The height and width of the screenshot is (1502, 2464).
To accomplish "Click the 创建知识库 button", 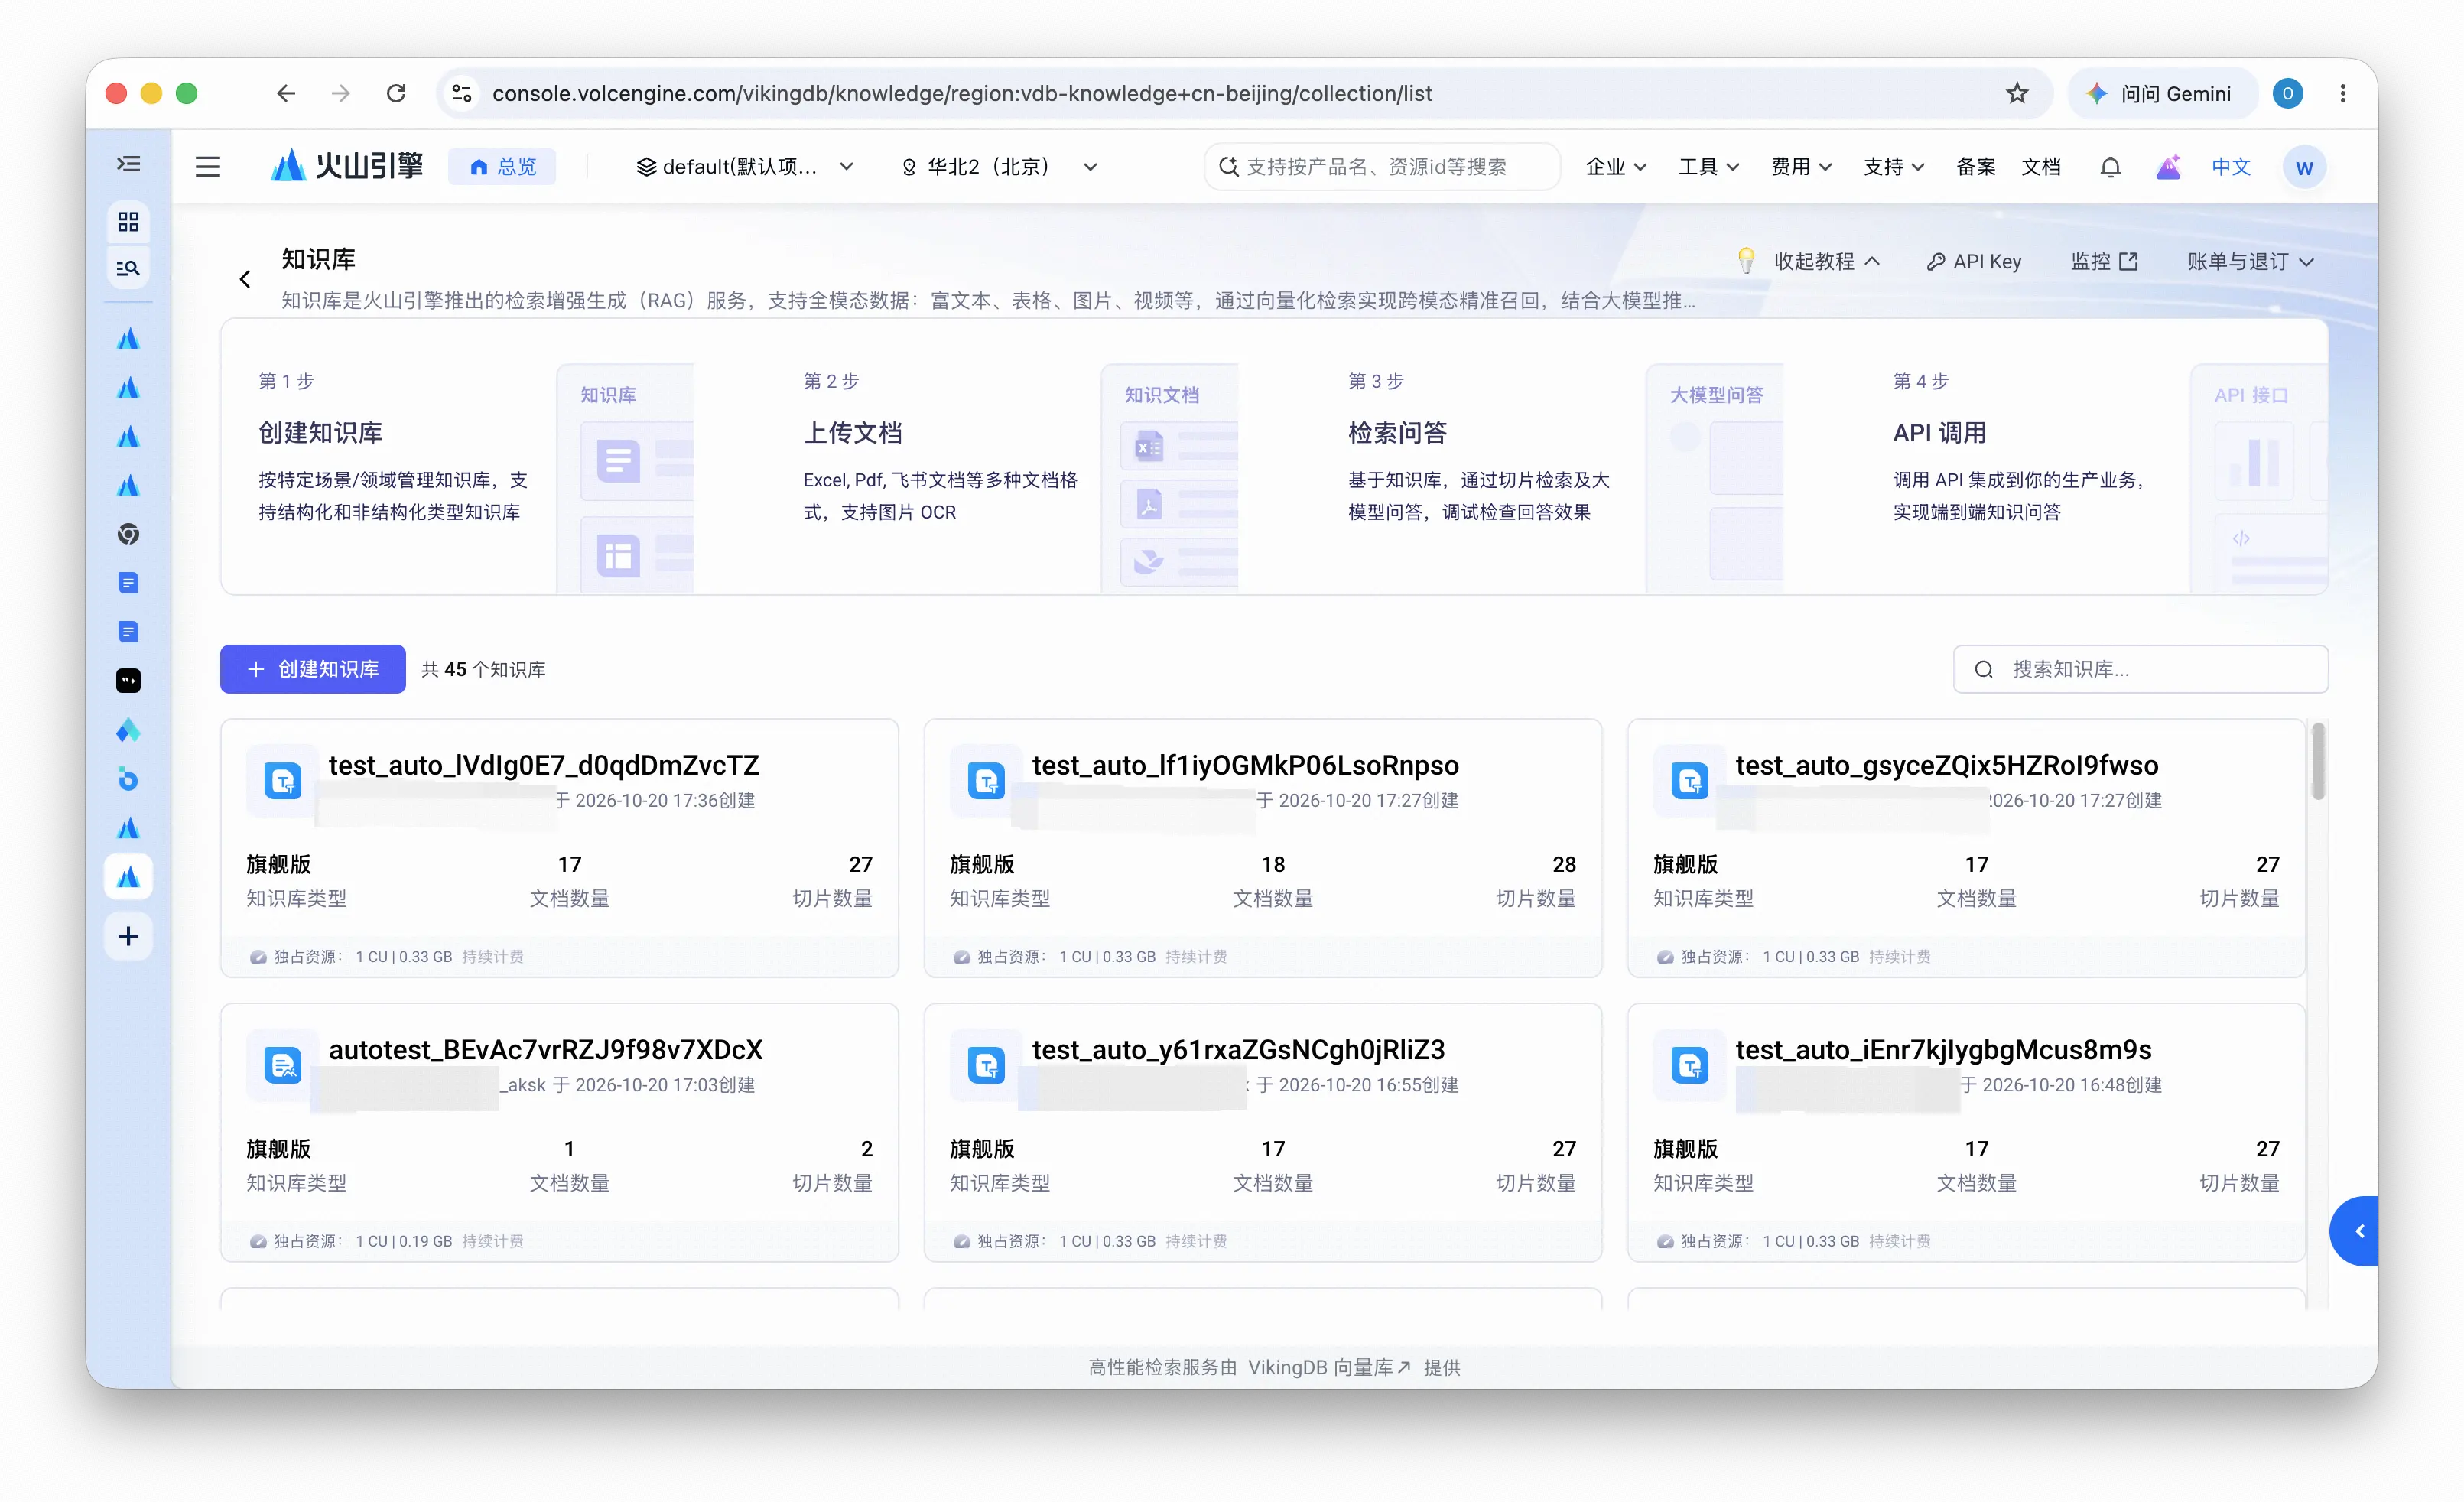I will [313, 669].
